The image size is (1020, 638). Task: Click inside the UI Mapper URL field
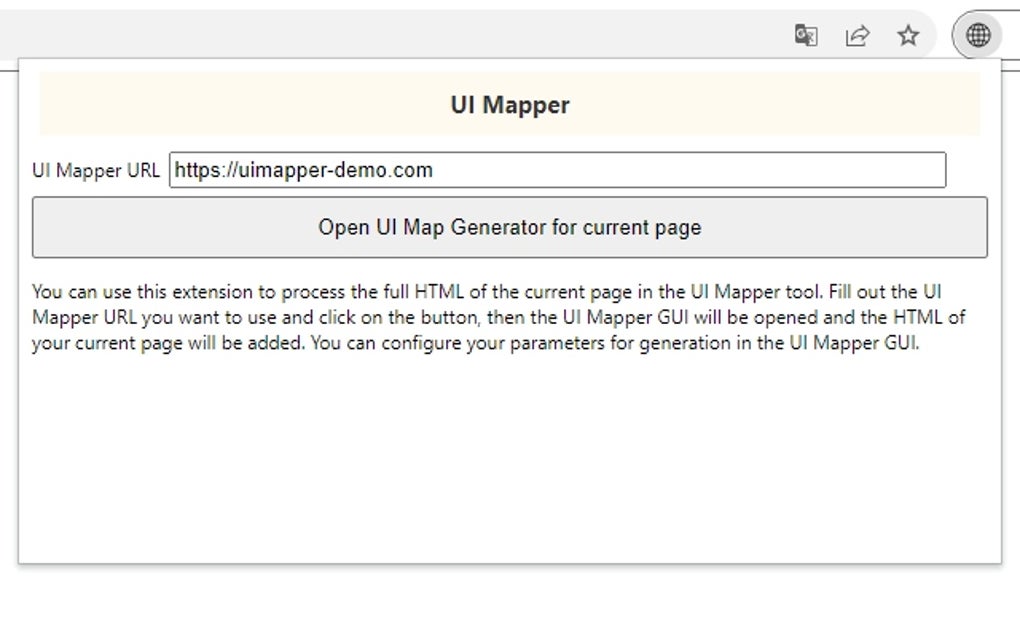(x=557, y=170)
